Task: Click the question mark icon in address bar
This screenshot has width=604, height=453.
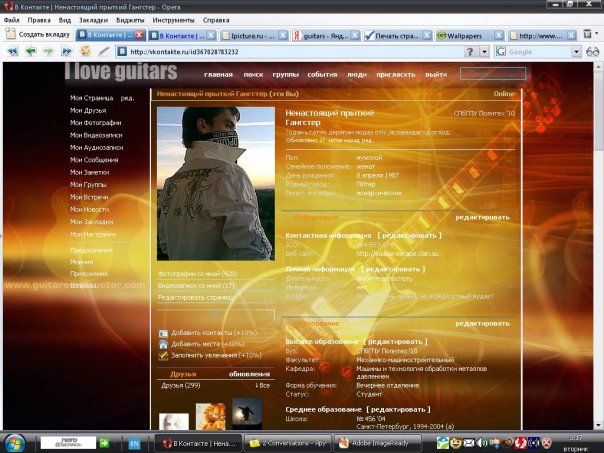Action: [x=470, y=52]
